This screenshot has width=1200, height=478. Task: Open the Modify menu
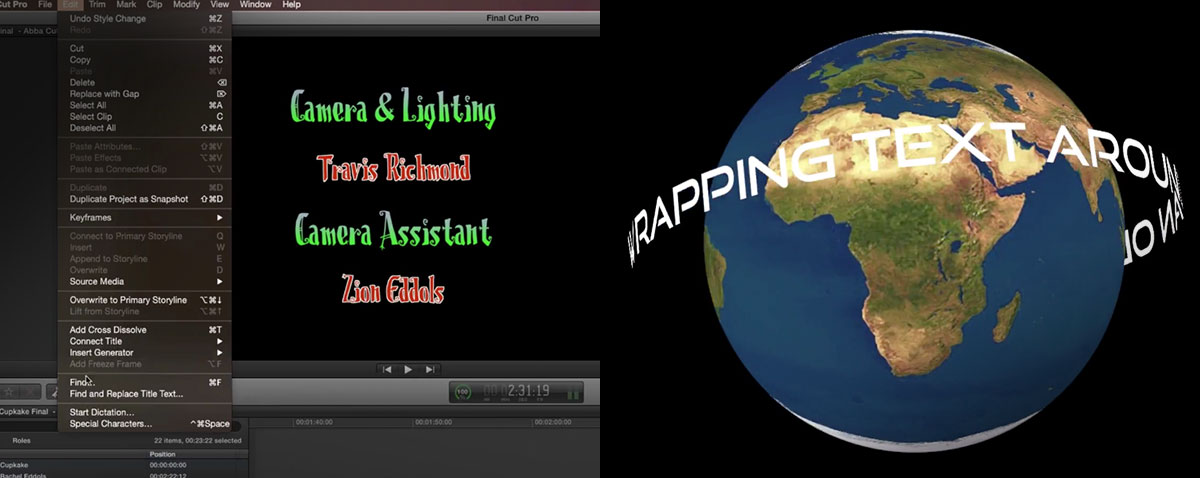tap(186, 5)
